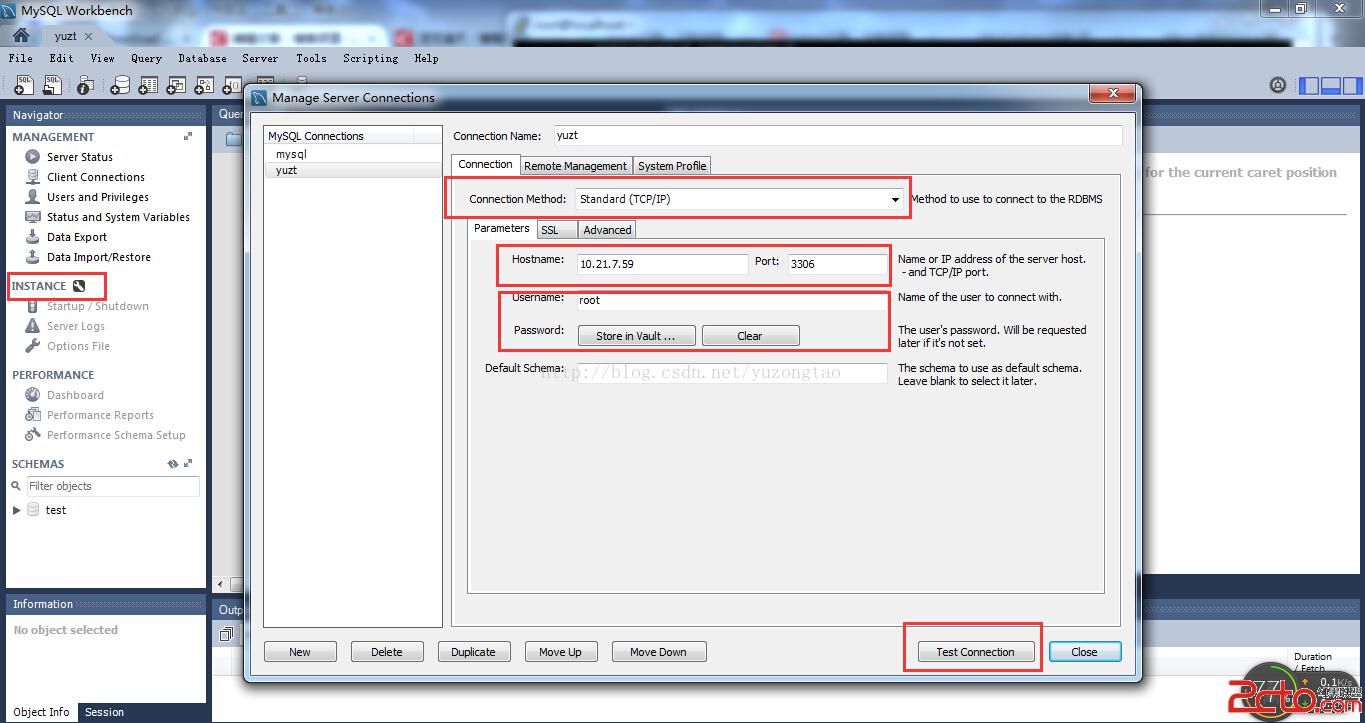Clear the stored password
Image resolution: width=1365 pixels, height=723 pixels.
tap(750, 336)
